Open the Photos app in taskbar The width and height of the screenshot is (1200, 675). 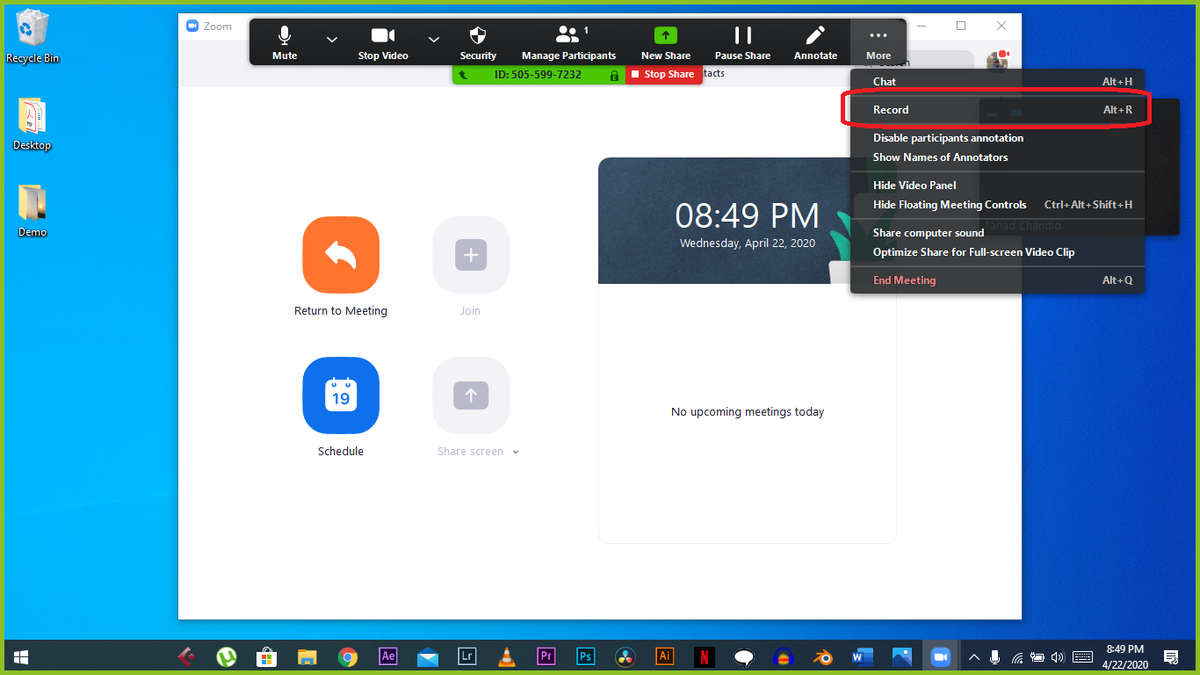(x=902, y=657)
